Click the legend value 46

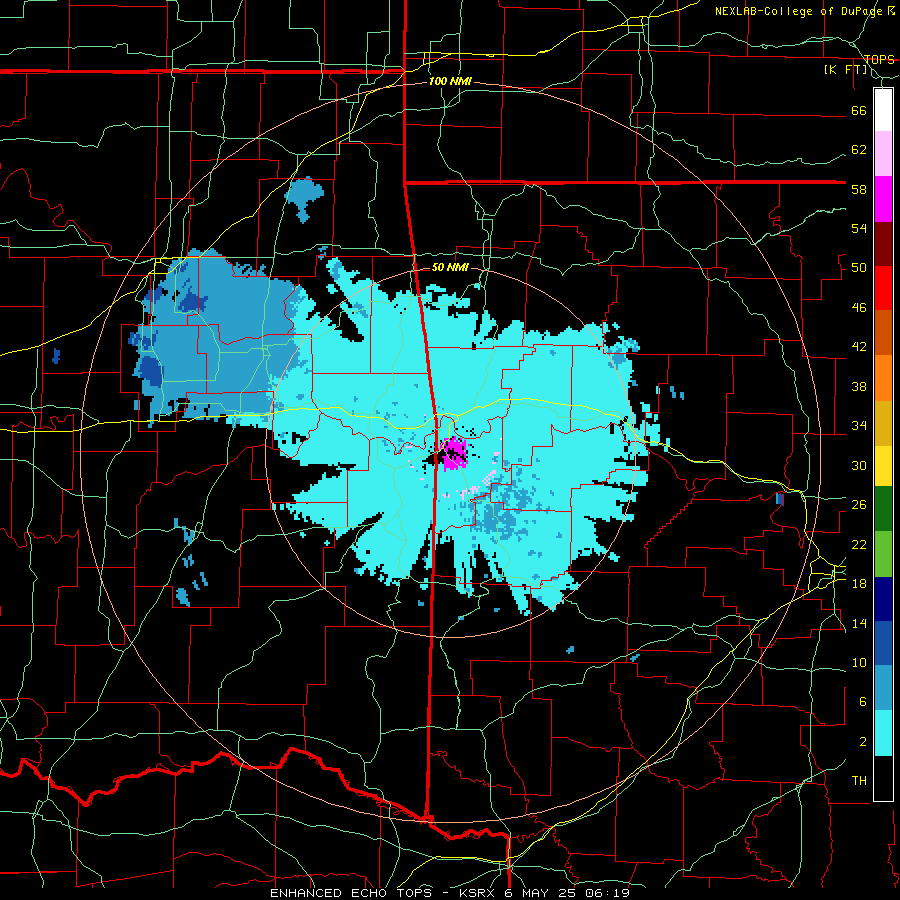pyautogui.click(x=859, y=308)
